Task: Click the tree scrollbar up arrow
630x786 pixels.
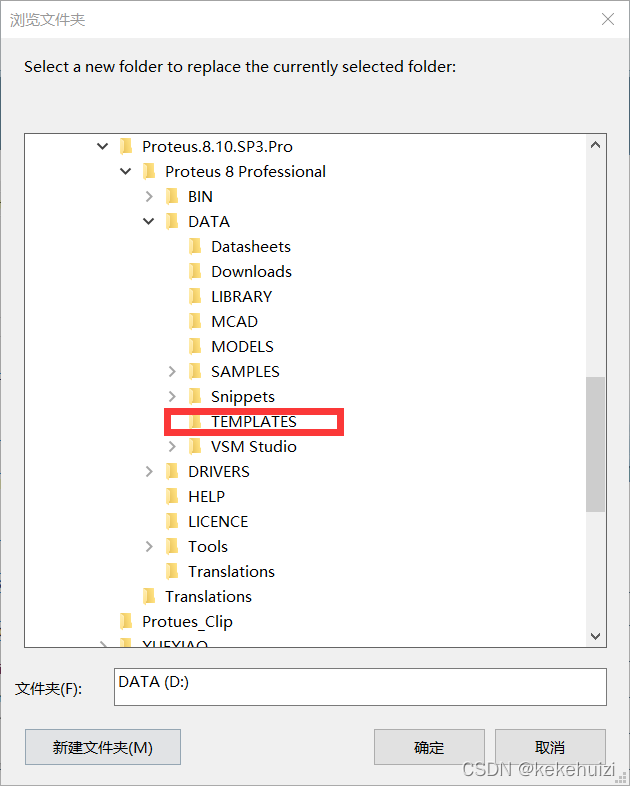Action: [x=595, y=145]
